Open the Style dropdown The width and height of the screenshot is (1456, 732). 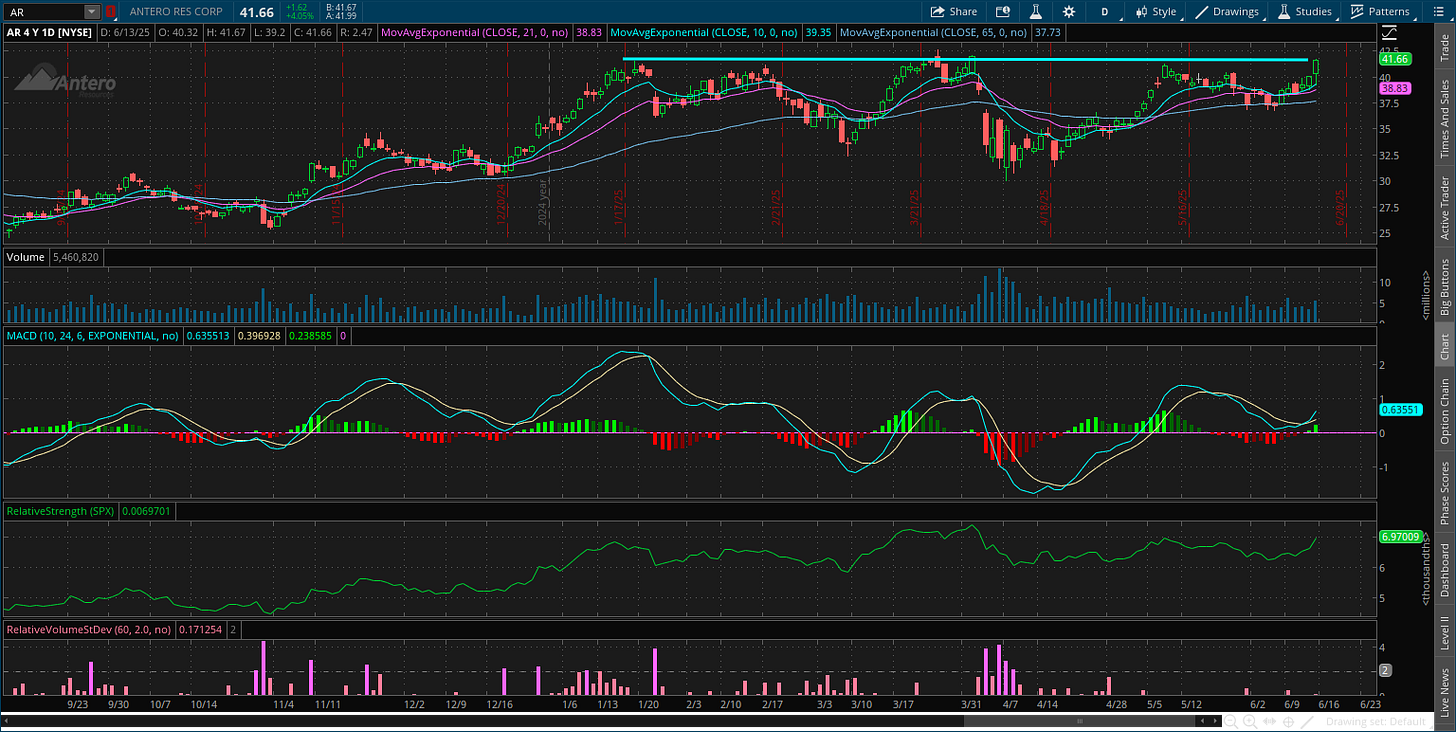tap(1156, 12)
